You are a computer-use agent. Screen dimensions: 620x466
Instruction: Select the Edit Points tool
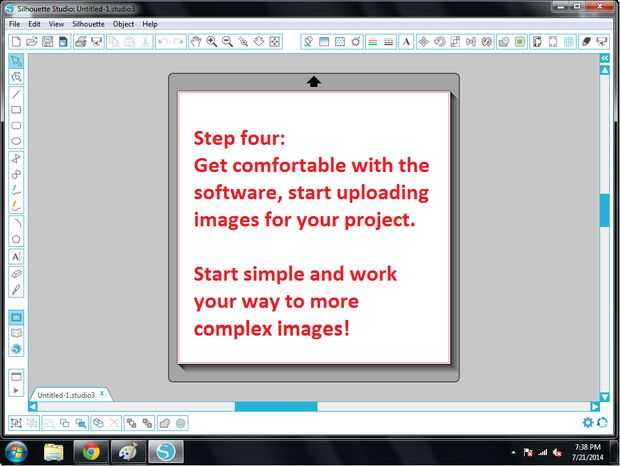coord(16,77)
